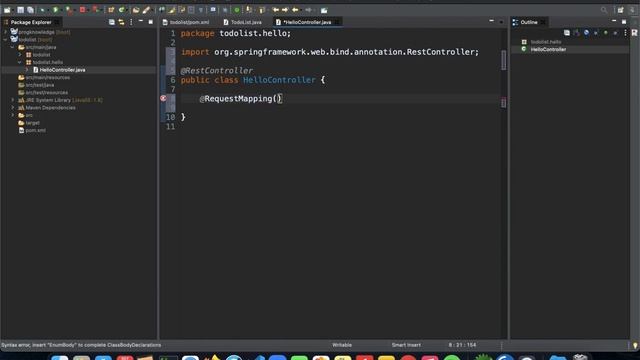Switch to the todolist/pom.xml tab
640x360 pixels.
(186, 22)
